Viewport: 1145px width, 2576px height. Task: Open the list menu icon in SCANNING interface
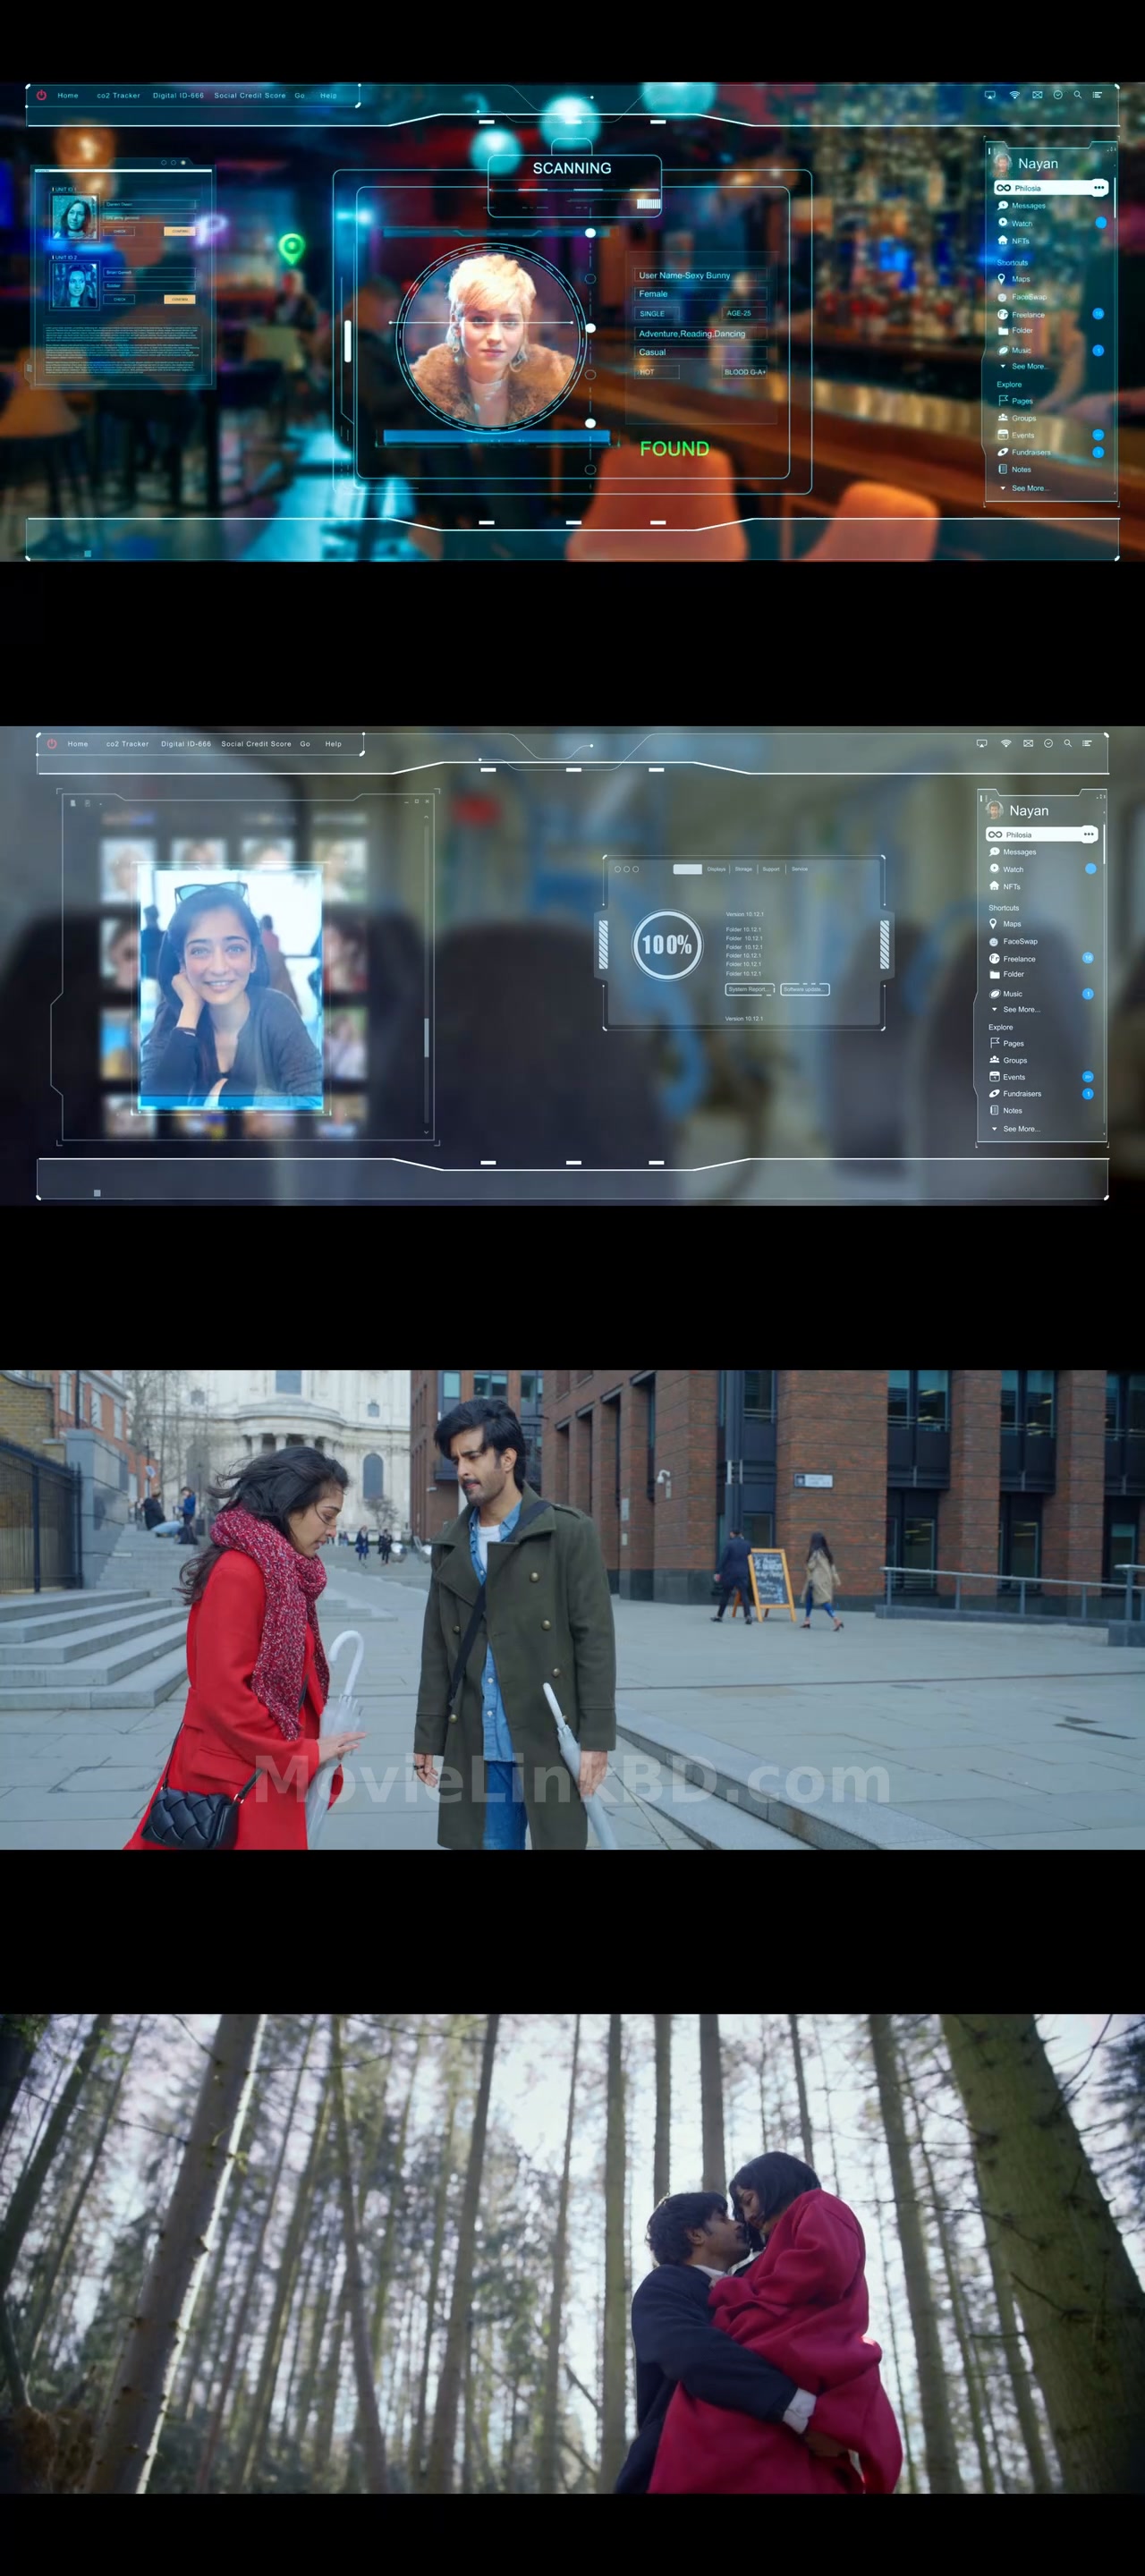[x=1097, y=95]
